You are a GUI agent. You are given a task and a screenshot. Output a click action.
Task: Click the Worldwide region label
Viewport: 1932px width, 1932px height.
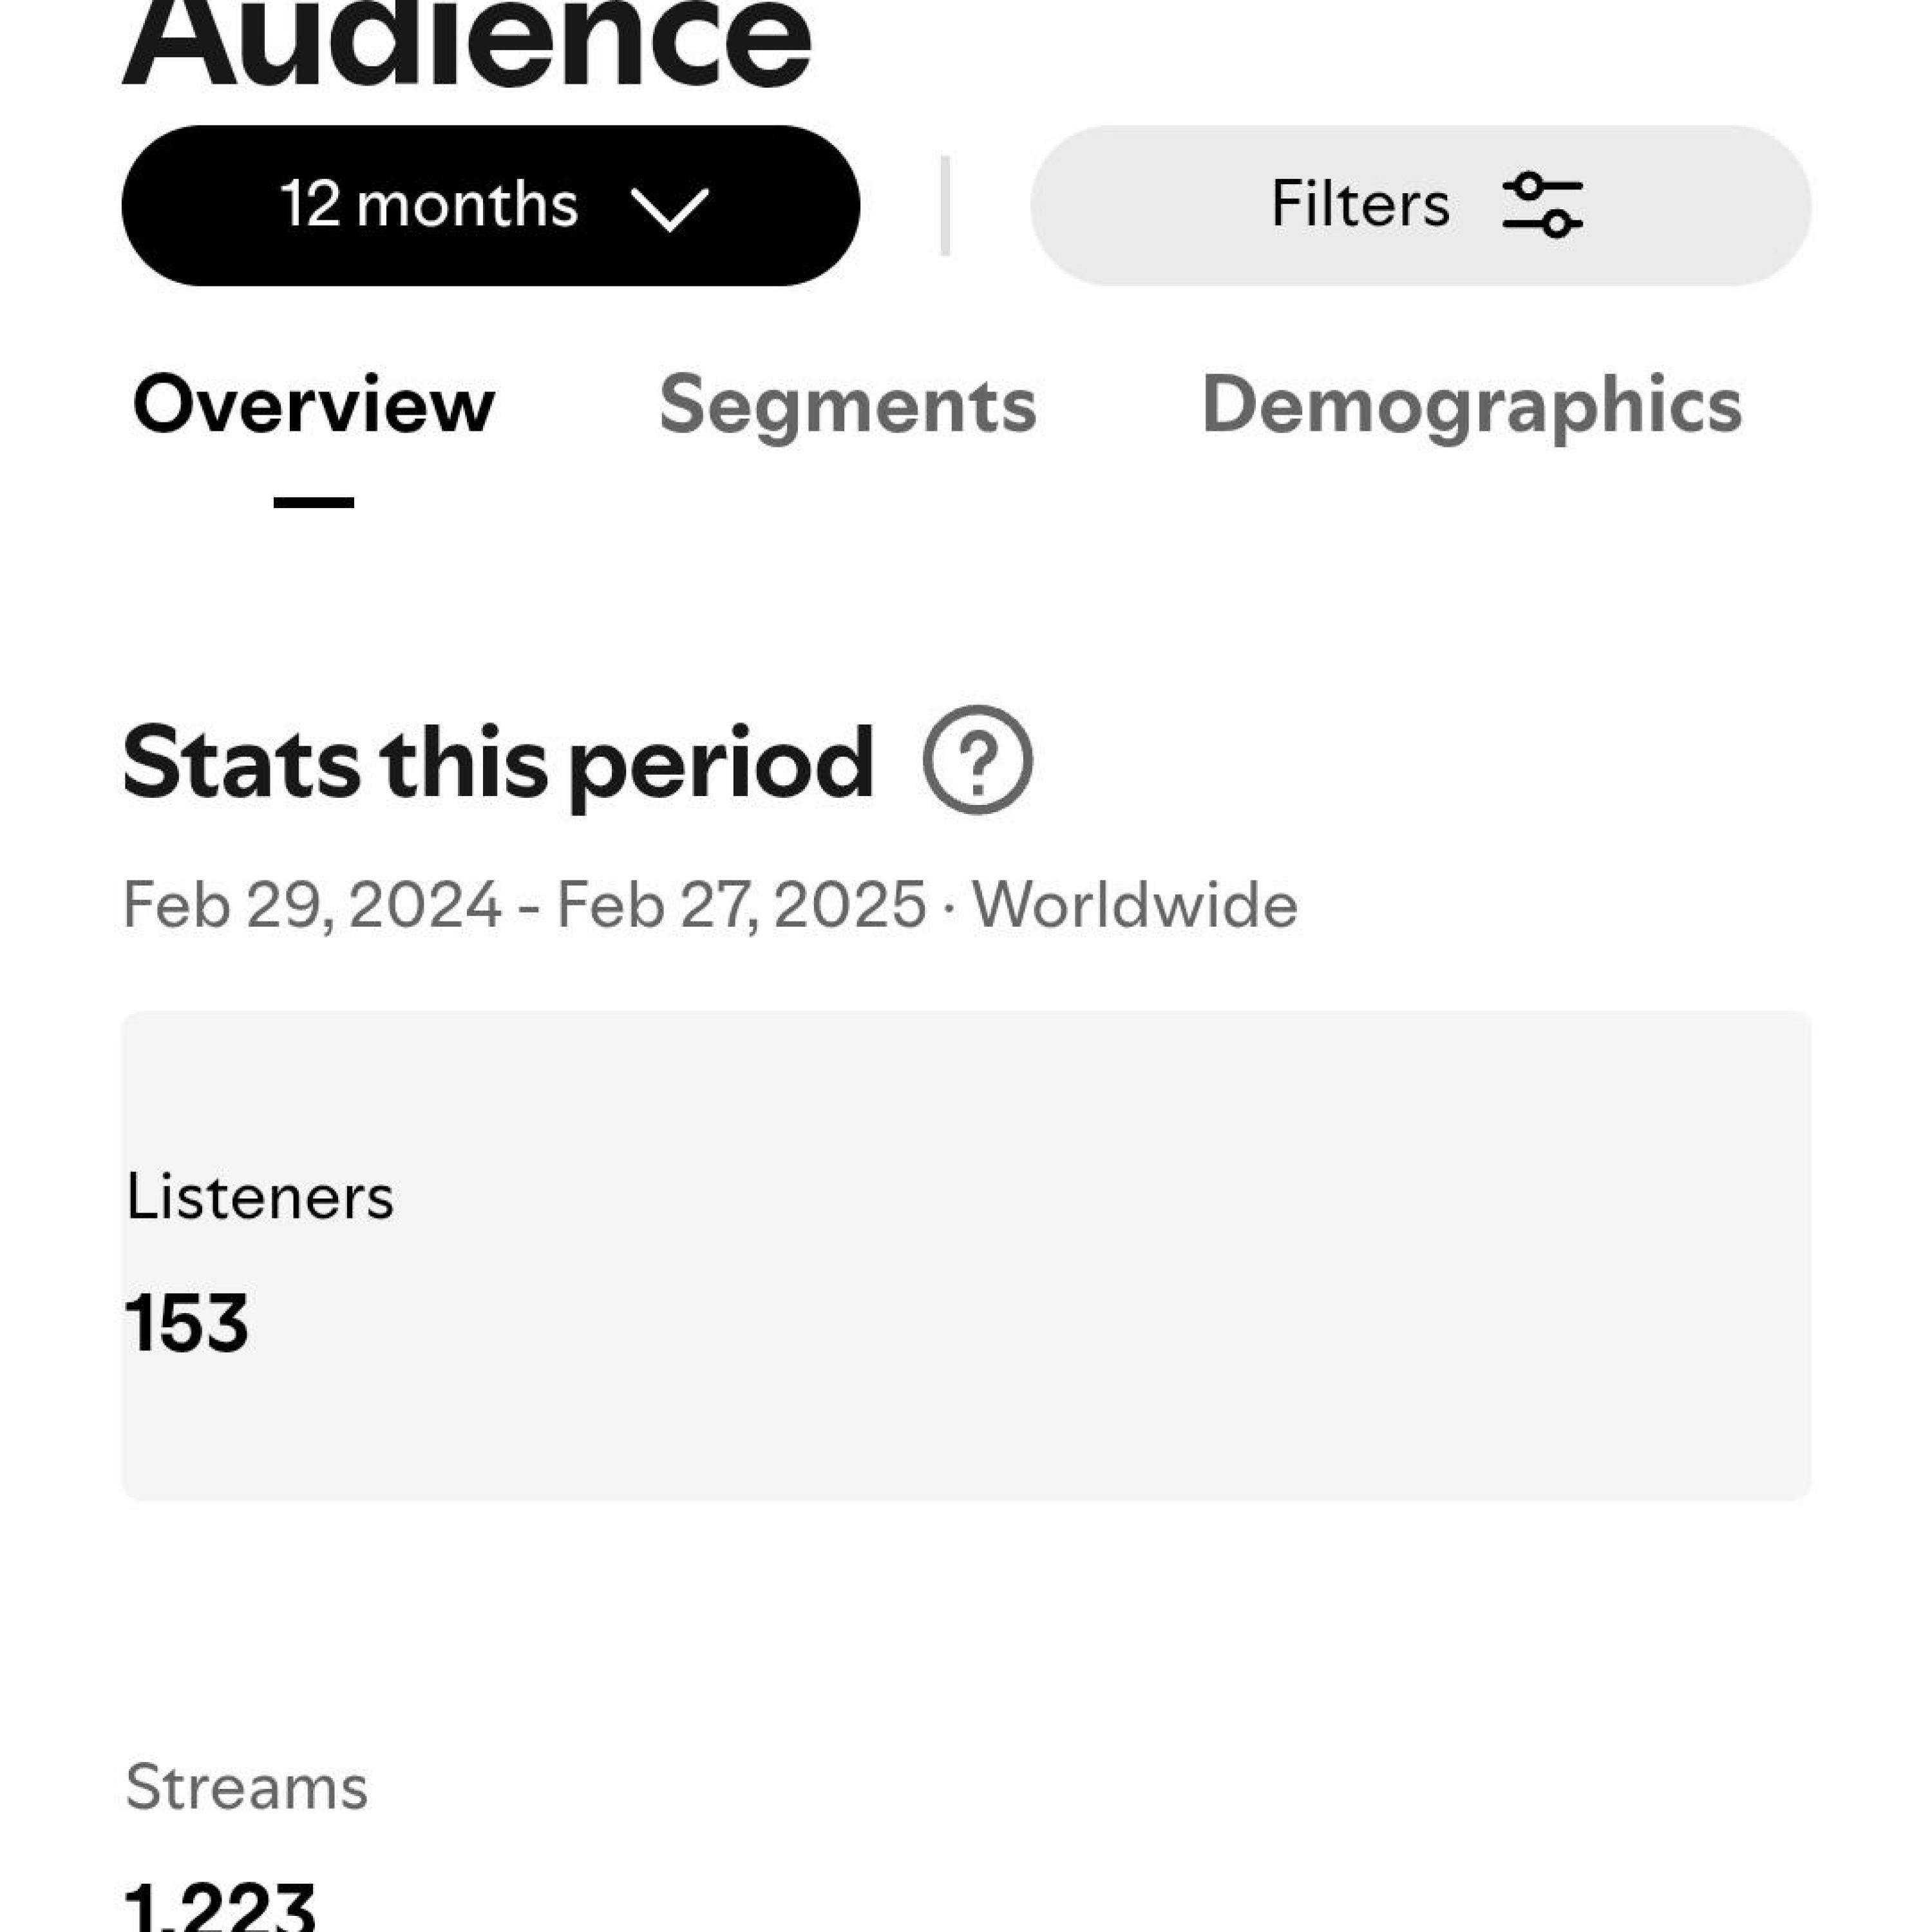[1134, 905]
